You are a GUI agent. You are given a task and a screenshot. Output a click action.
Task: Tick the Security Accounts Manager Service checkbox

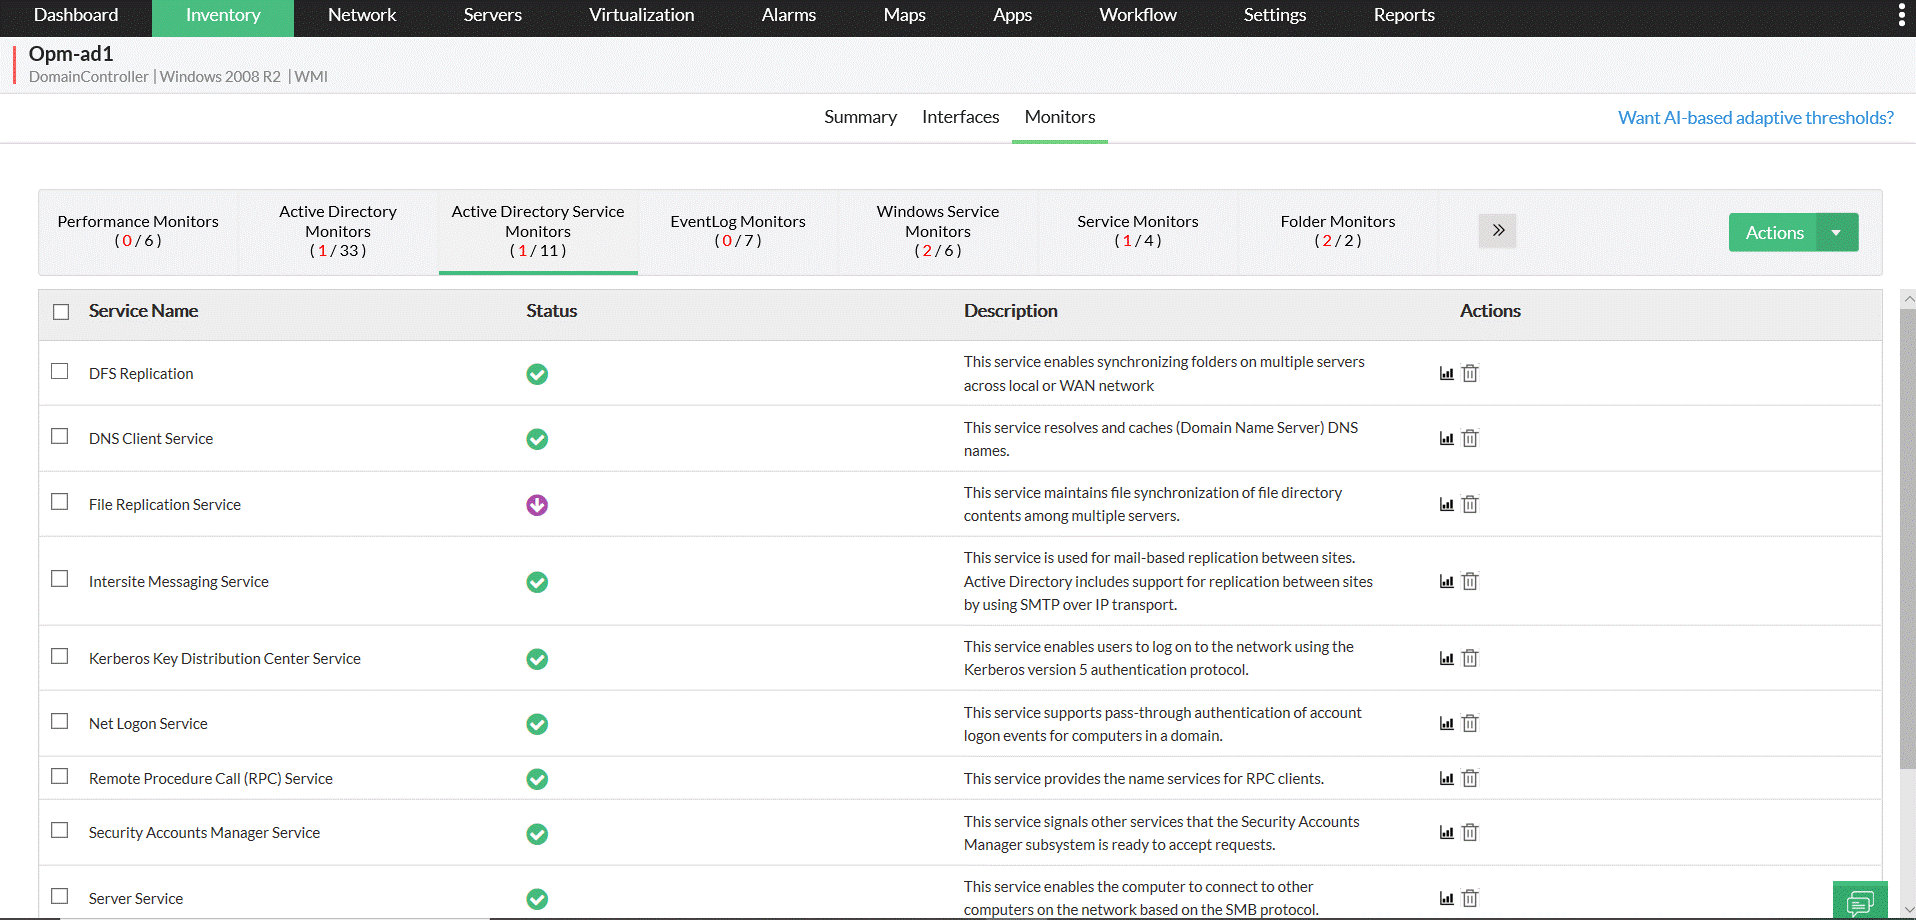tap(60, 831)
